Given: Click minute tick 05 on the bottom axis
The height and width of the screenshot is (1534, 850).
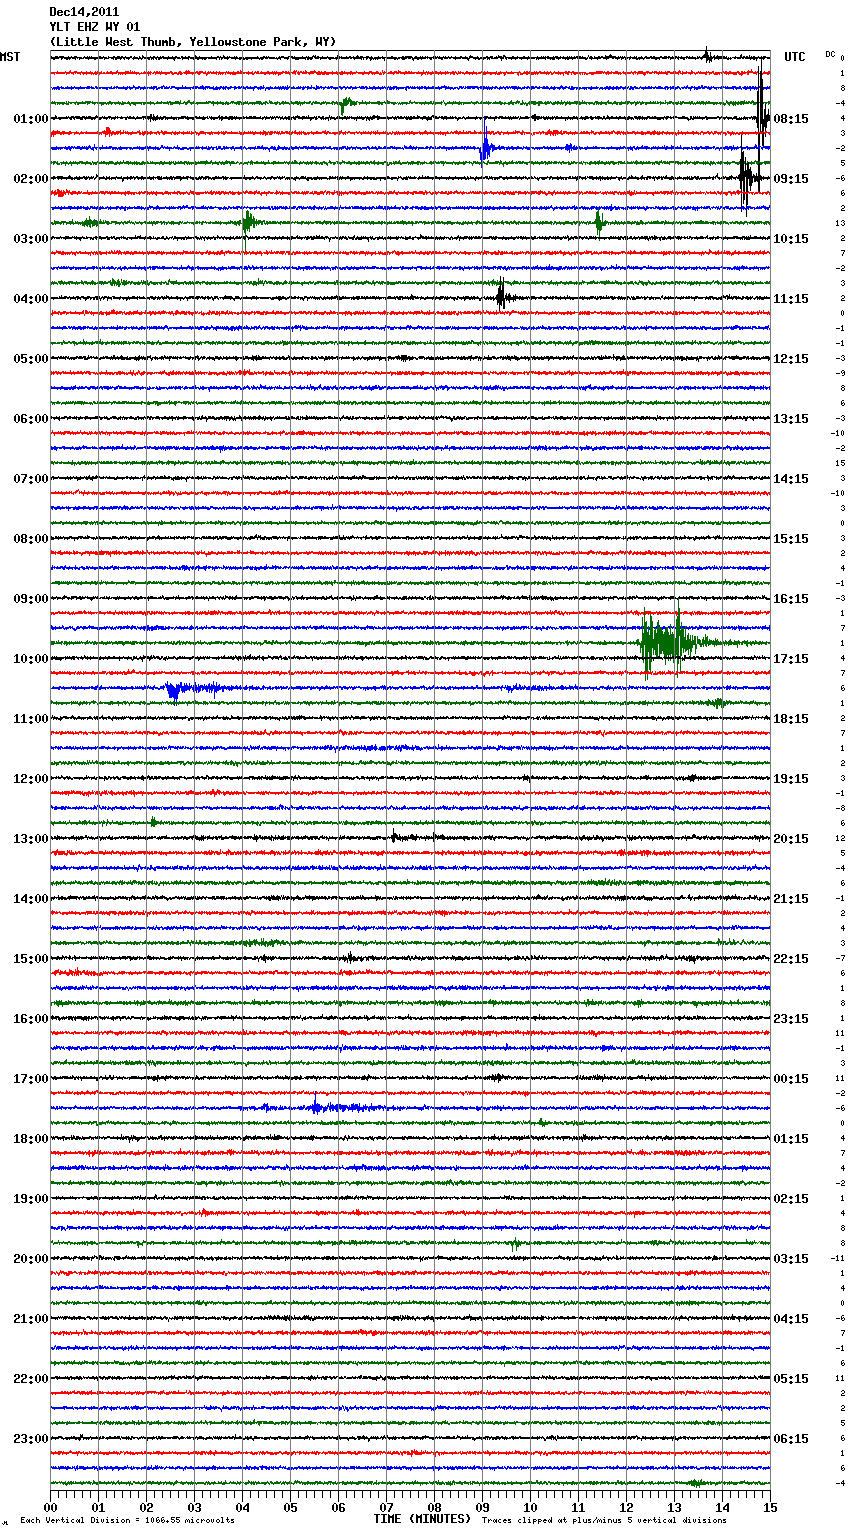Looking at the screenshot, I should [290, 1507].
